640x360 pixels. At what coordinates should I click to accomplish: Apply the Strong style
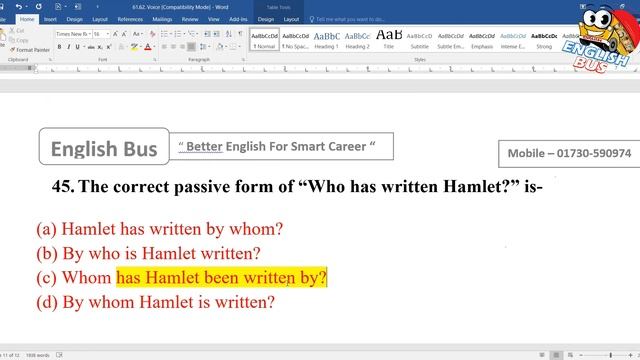coord(544,40)
